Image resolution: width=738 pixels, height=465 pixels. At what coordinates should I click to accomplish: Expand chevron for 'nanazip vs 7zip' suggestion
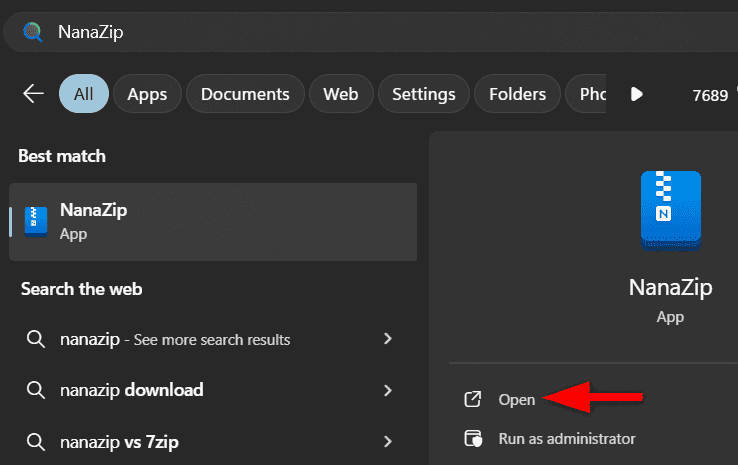(387, 441)
